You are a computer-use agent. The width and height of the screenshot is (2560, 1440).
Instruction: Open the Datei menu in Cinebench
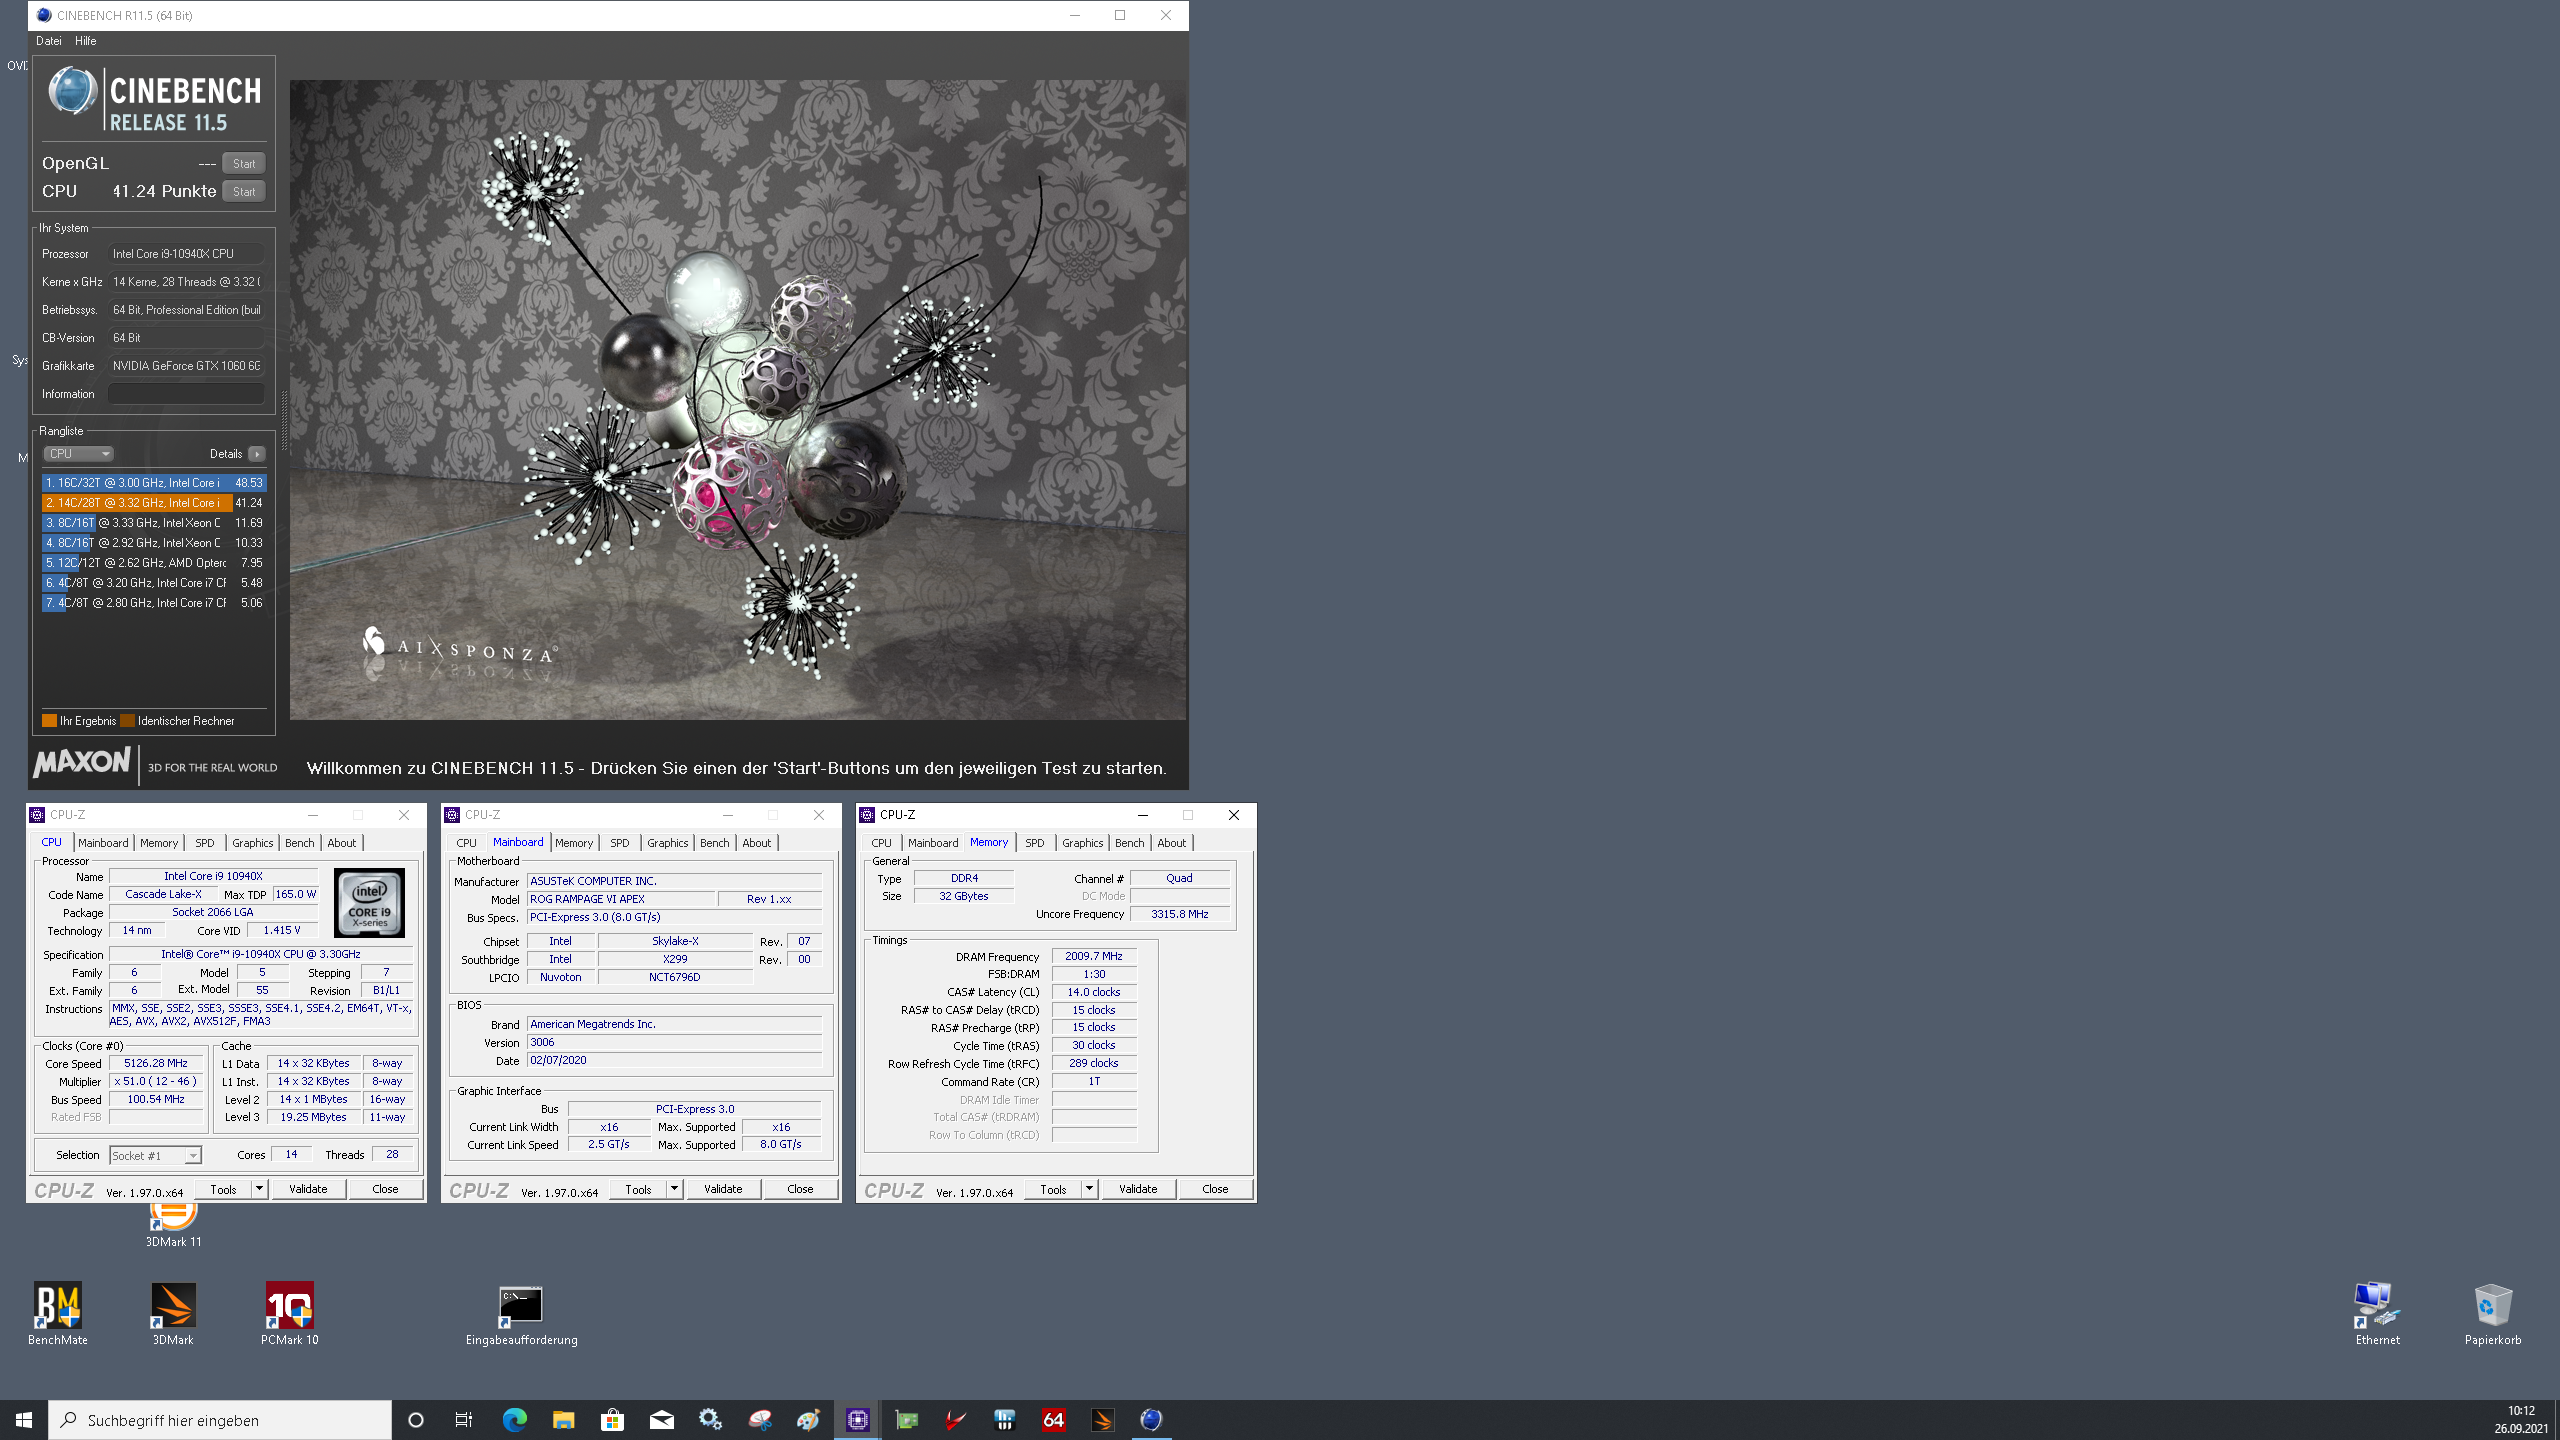[x=48, y=41]
